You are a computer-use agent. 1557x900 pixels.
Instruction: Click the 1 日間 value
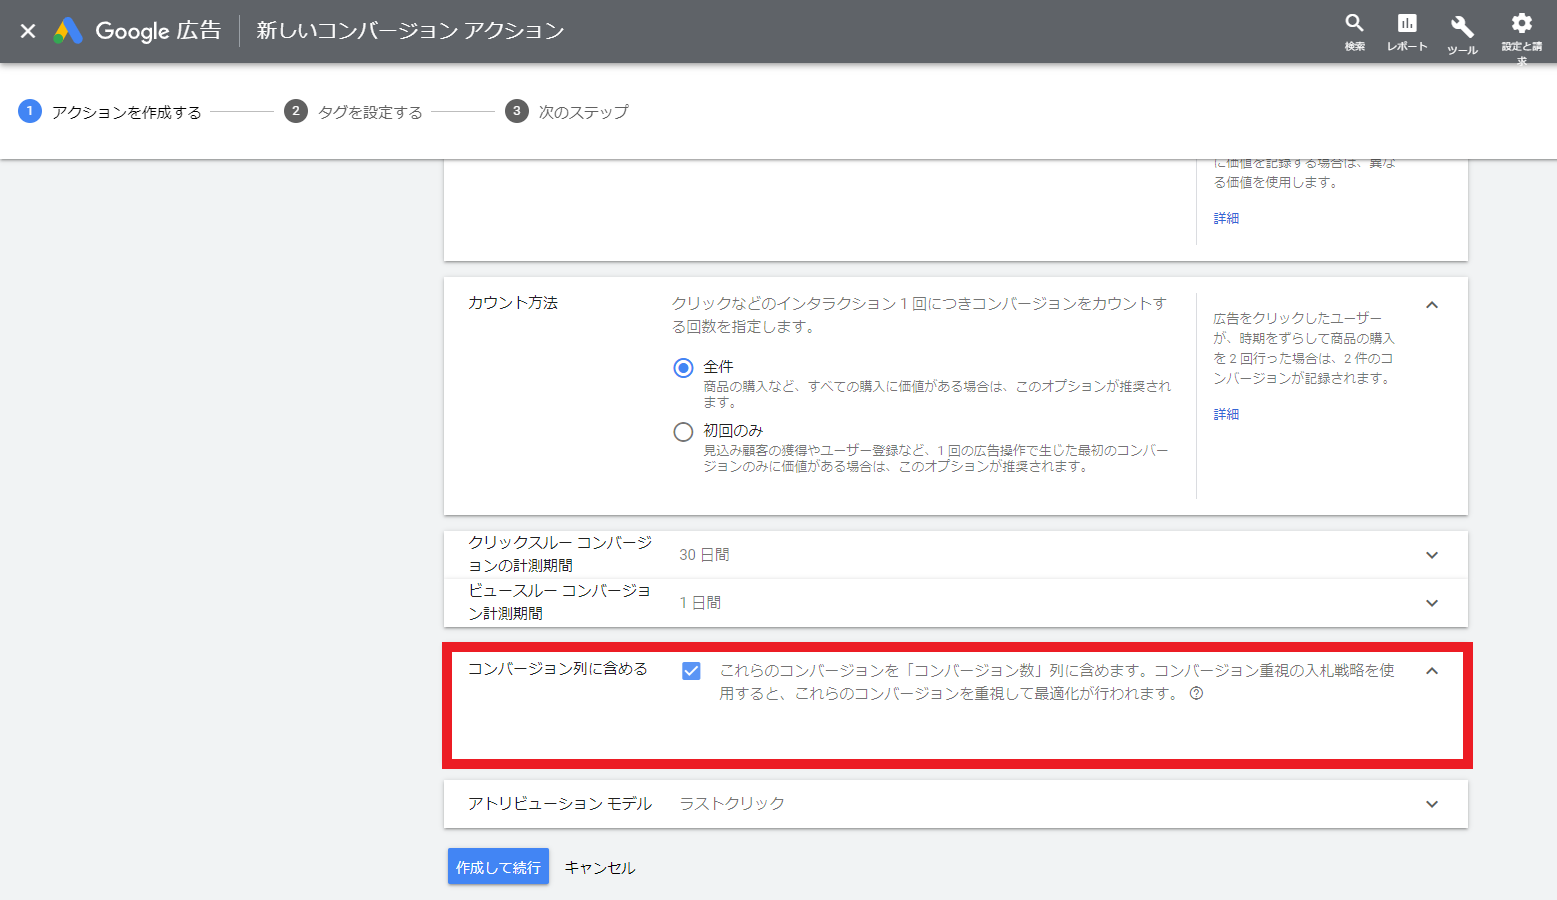(x=700, y=603)
